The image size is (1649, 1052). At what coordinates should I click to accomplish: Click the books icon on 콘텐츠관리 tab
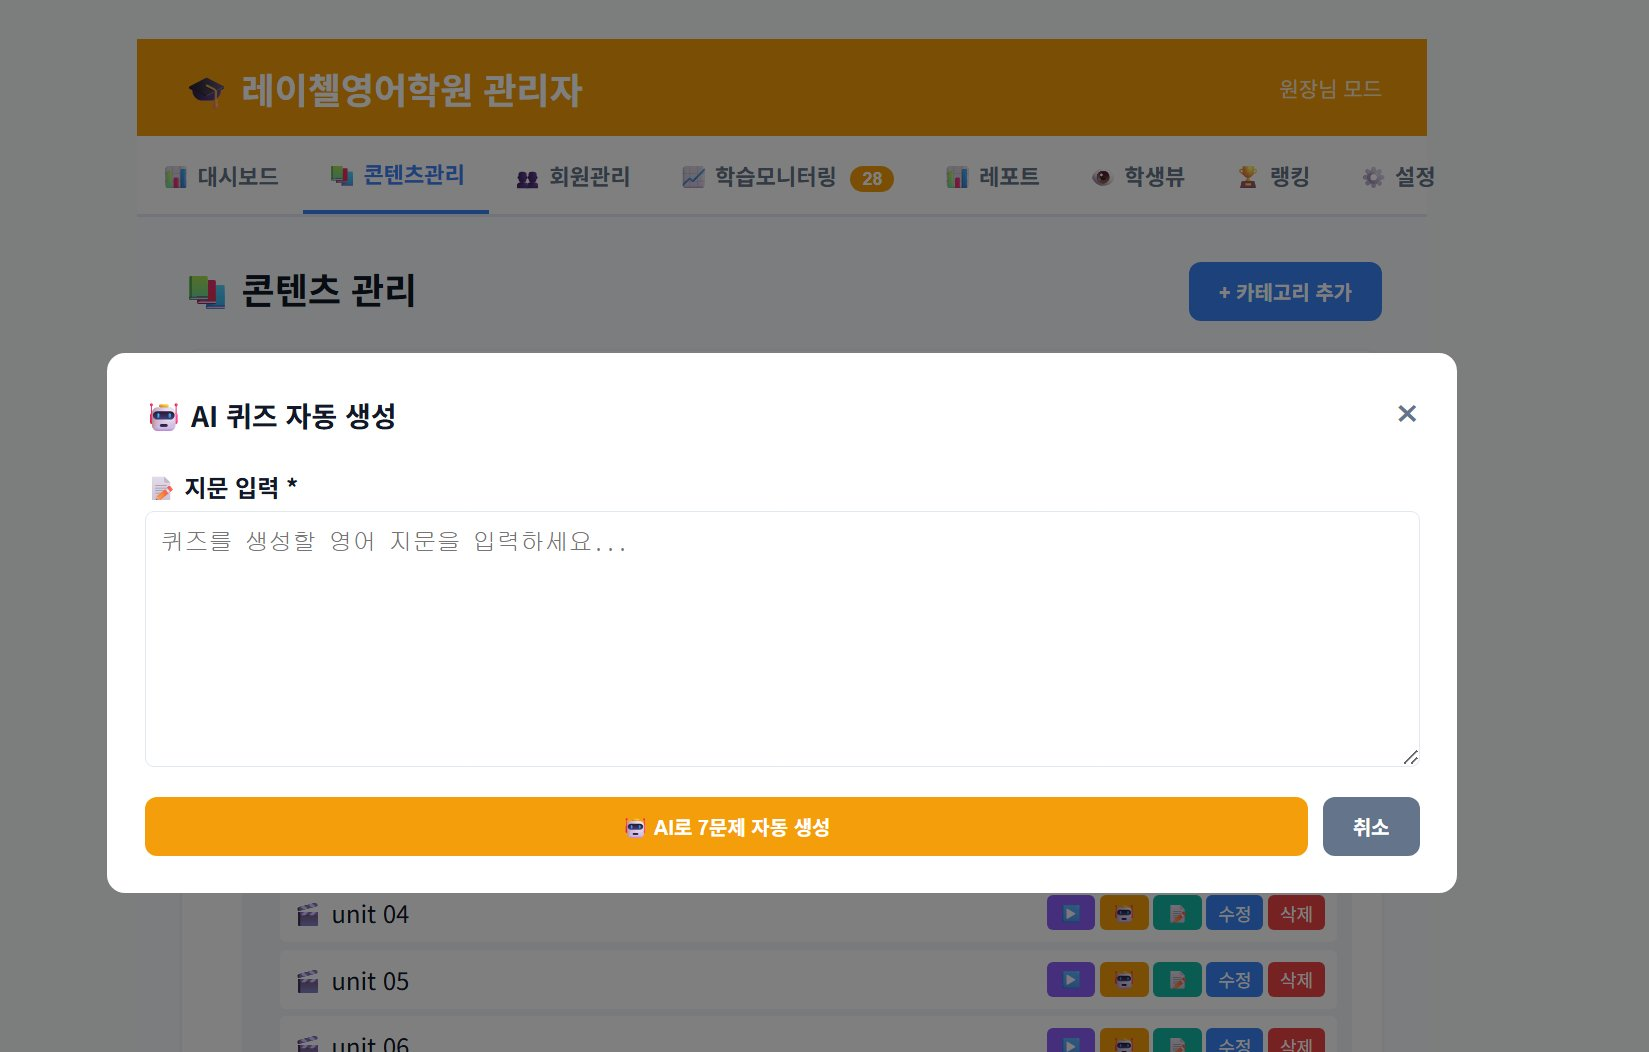342,176
